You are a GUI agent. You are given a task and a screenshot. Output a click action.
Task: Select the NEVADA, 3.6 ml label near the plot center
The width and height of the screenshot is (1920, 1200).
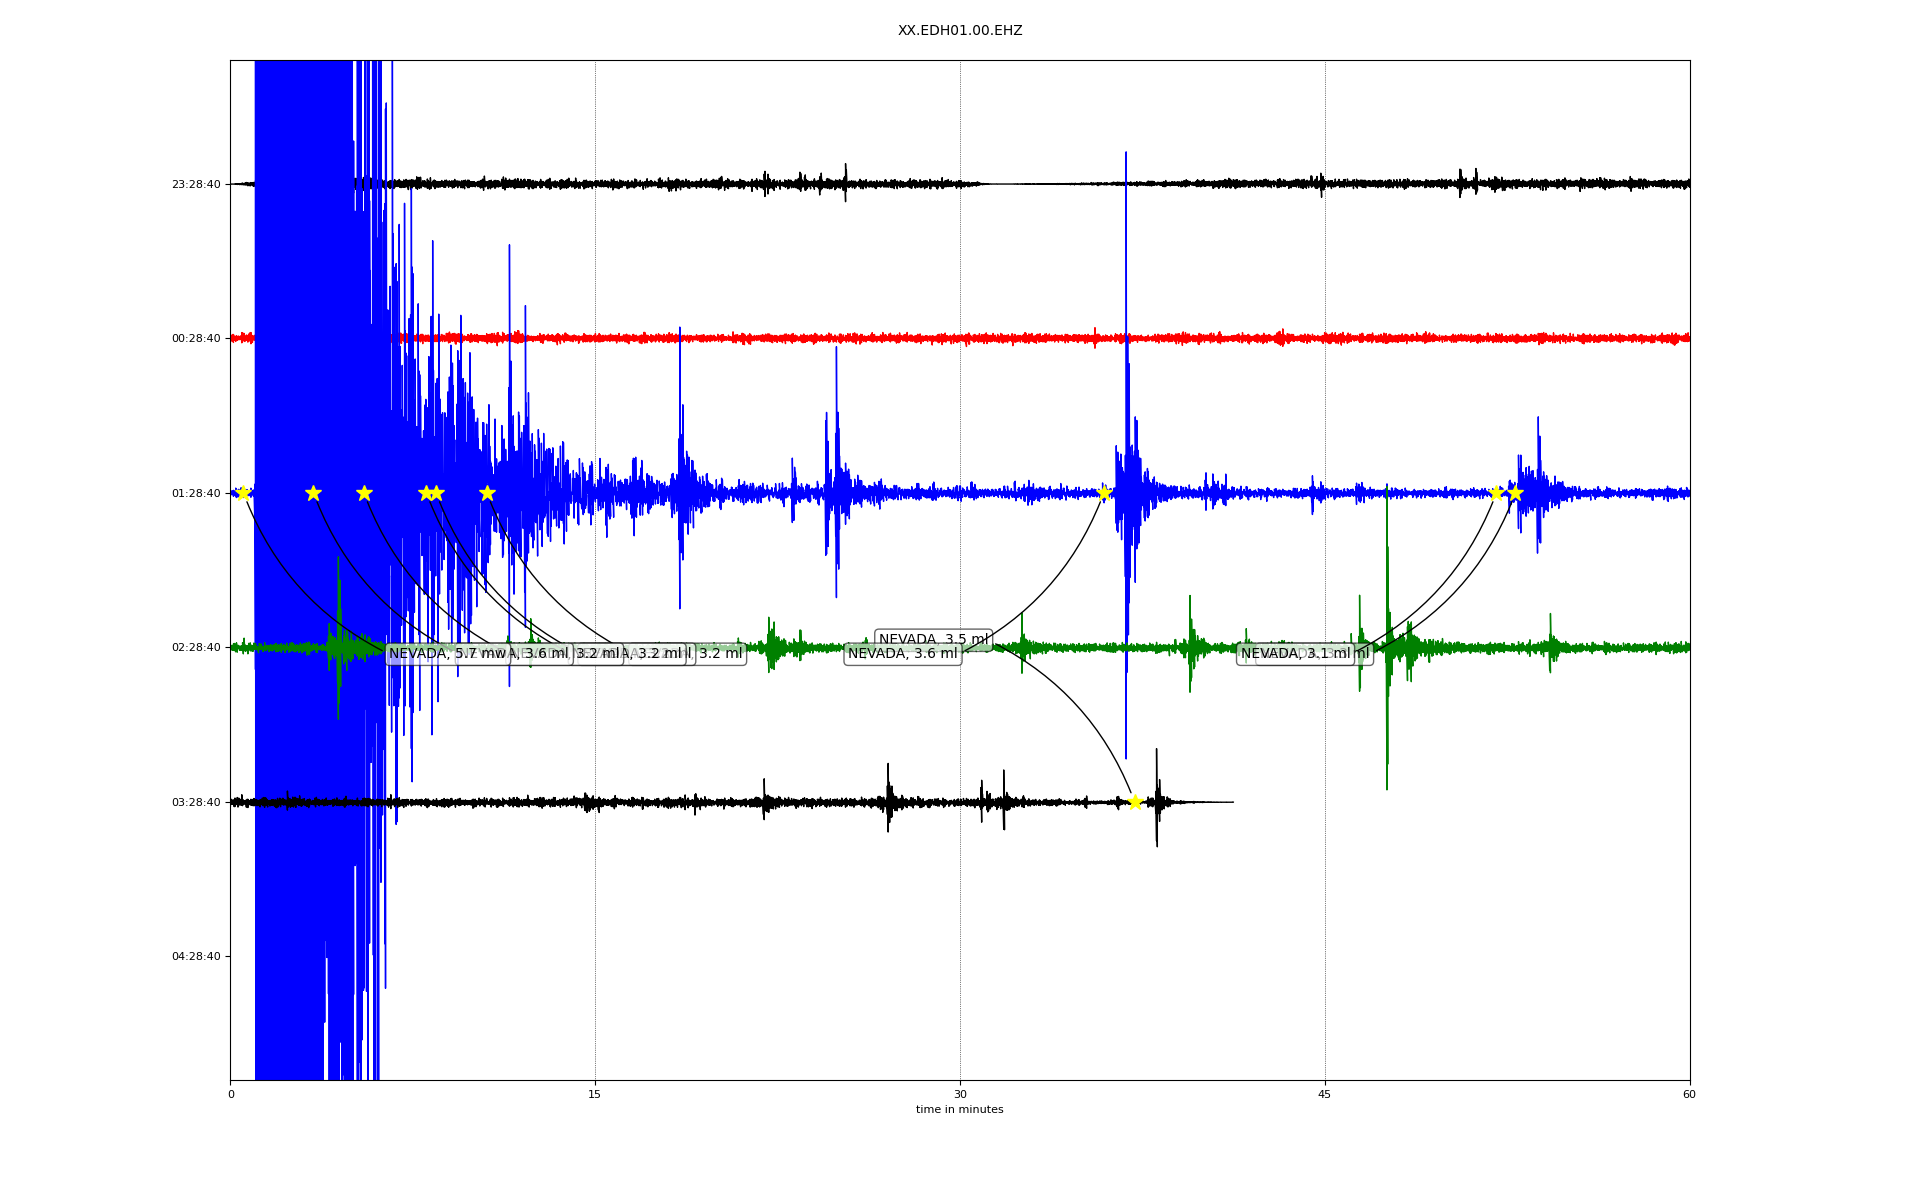(x=902, y=654)
